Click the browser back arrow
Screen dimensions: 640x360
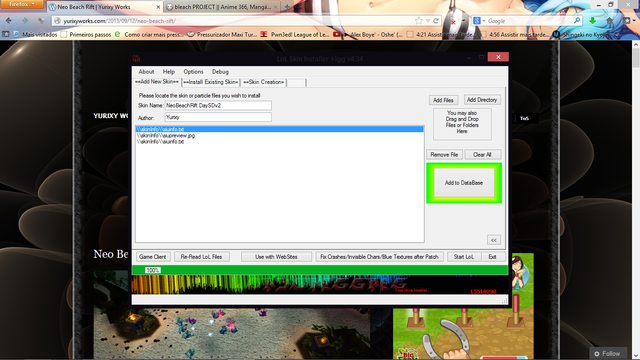(9, 20)
